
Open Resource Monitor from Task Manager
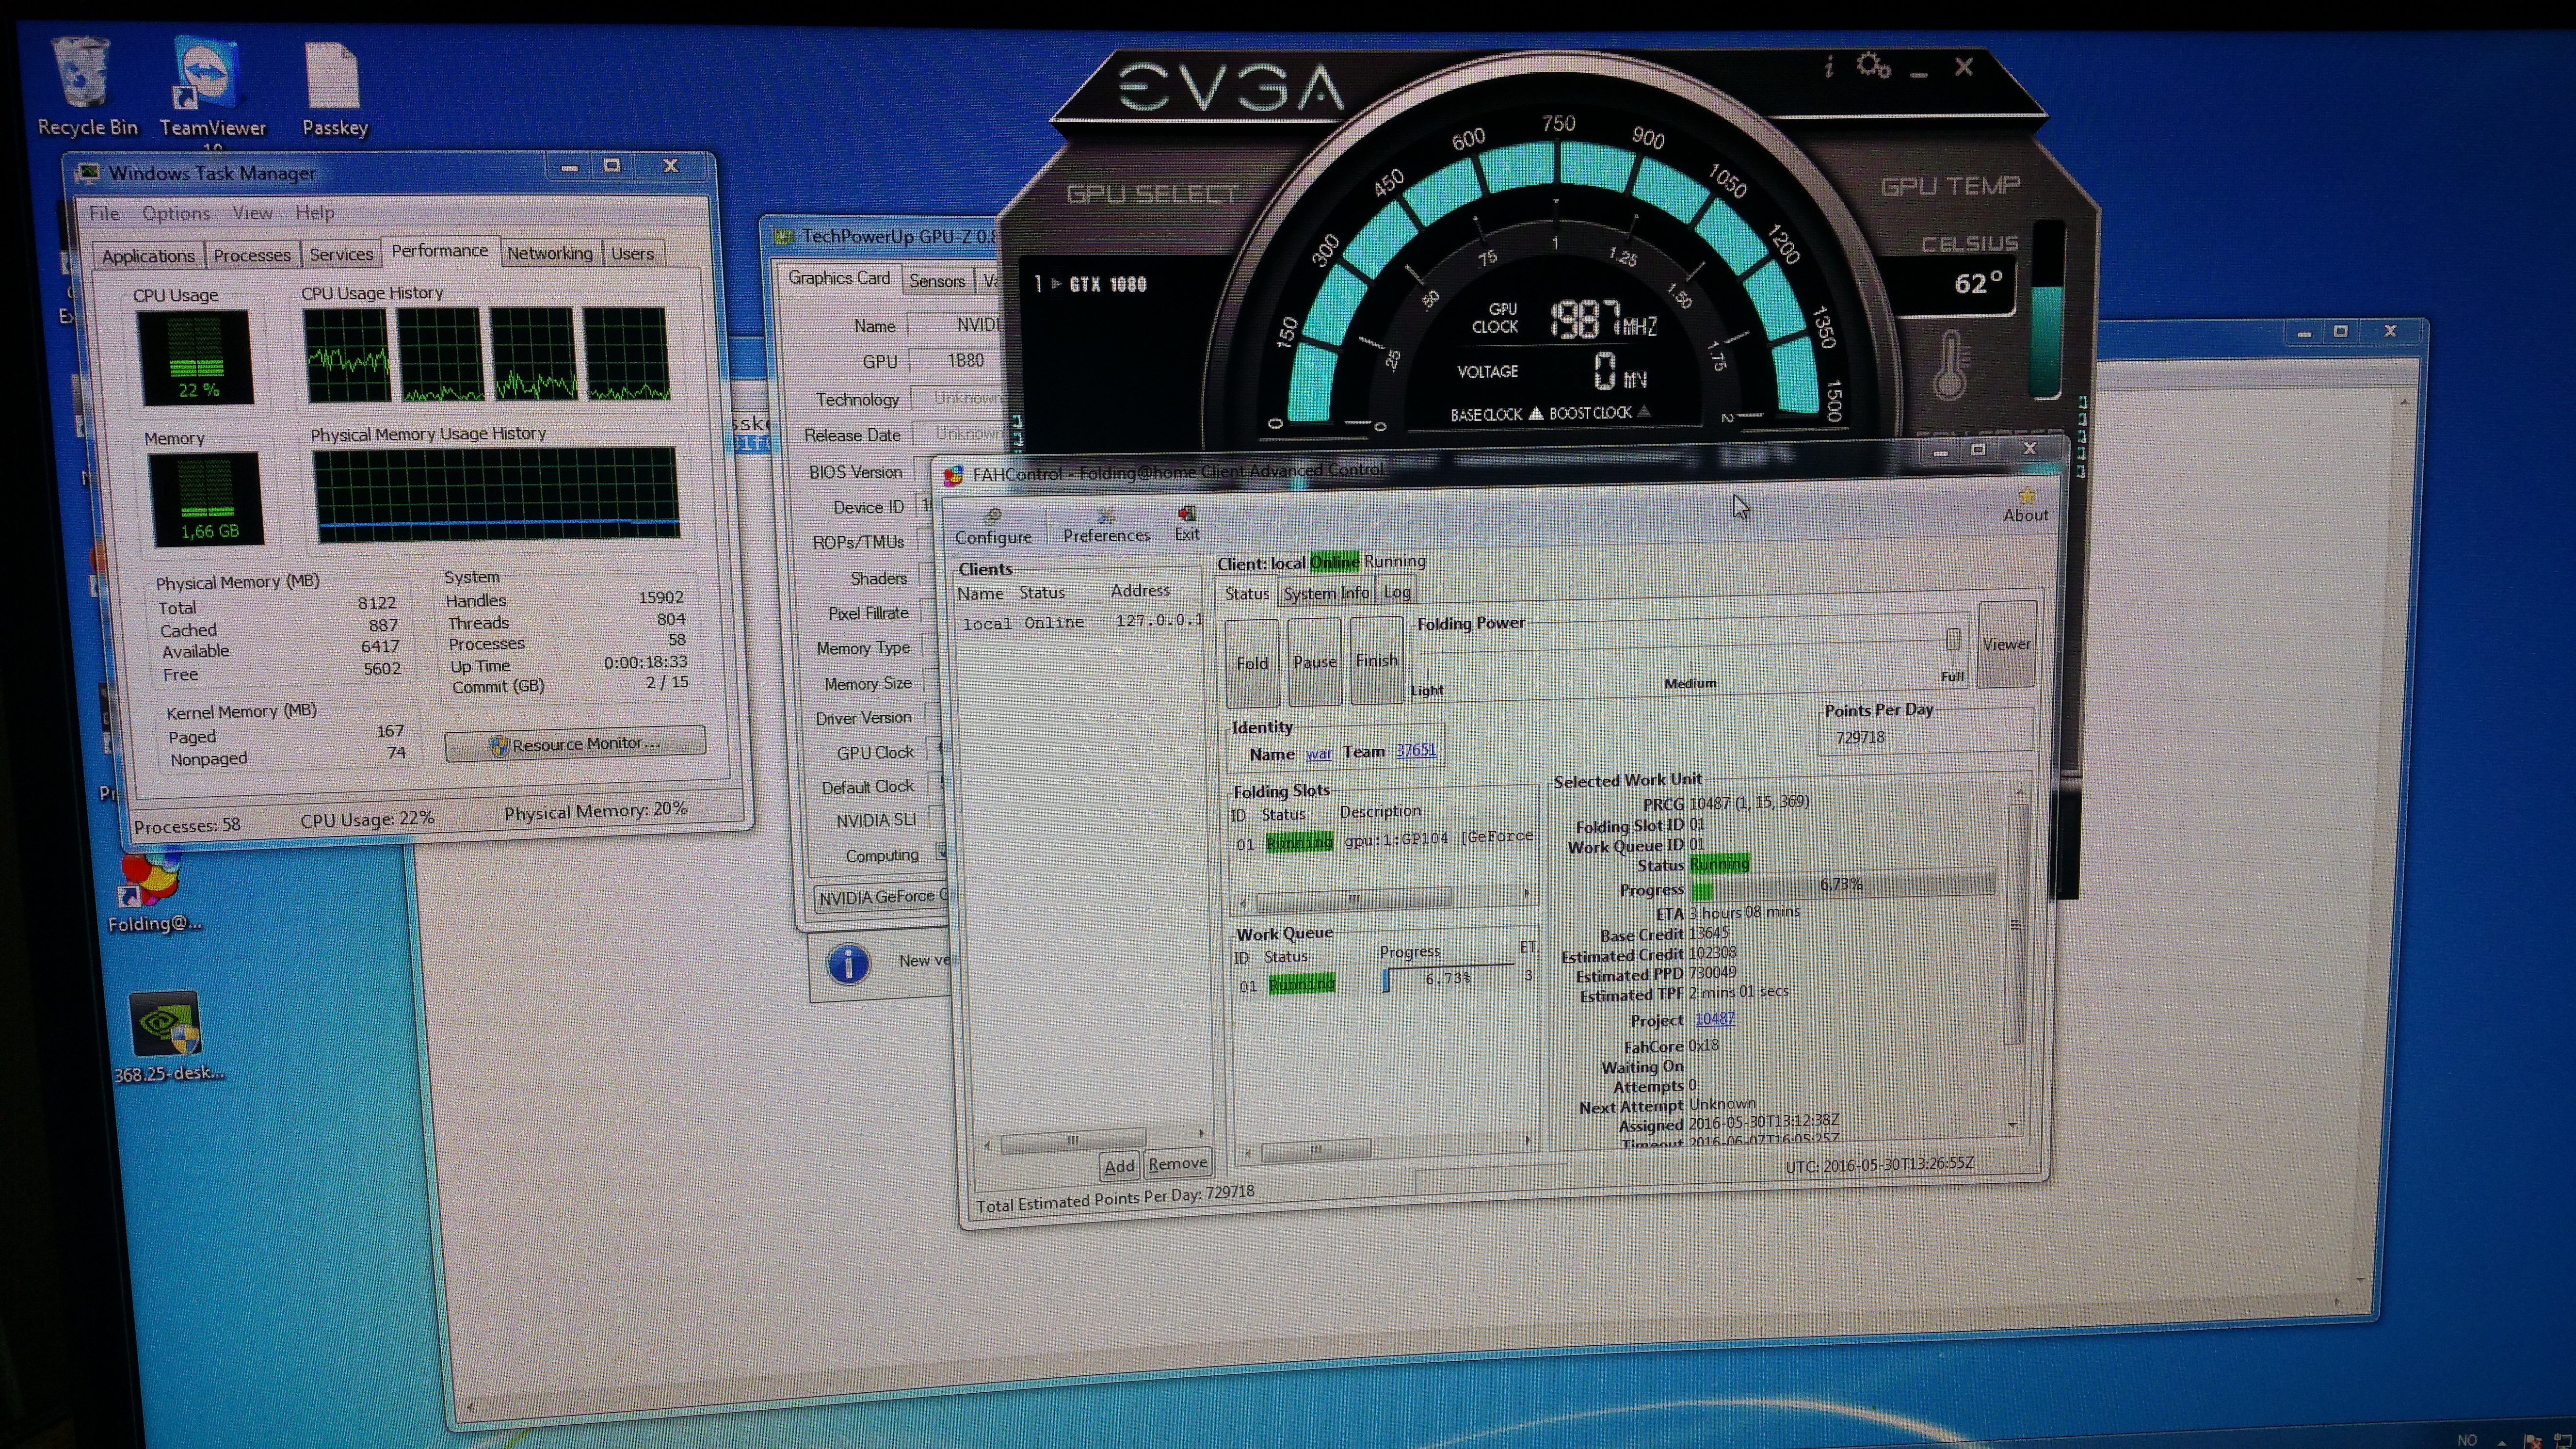[575, 744]
